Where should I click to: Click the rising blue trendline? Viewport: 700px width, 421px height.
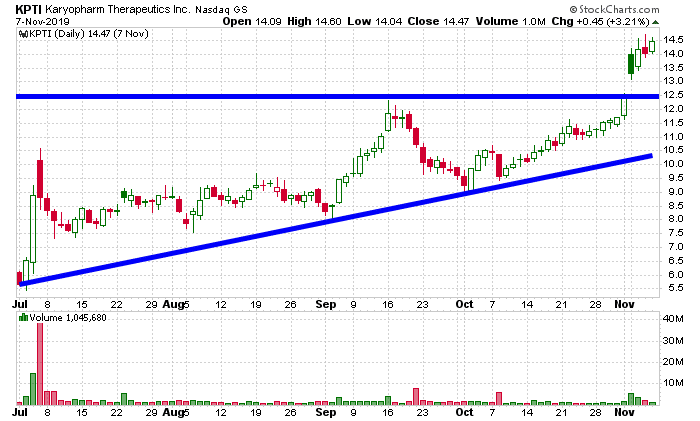pyautogui.click(x=336, y=220)
